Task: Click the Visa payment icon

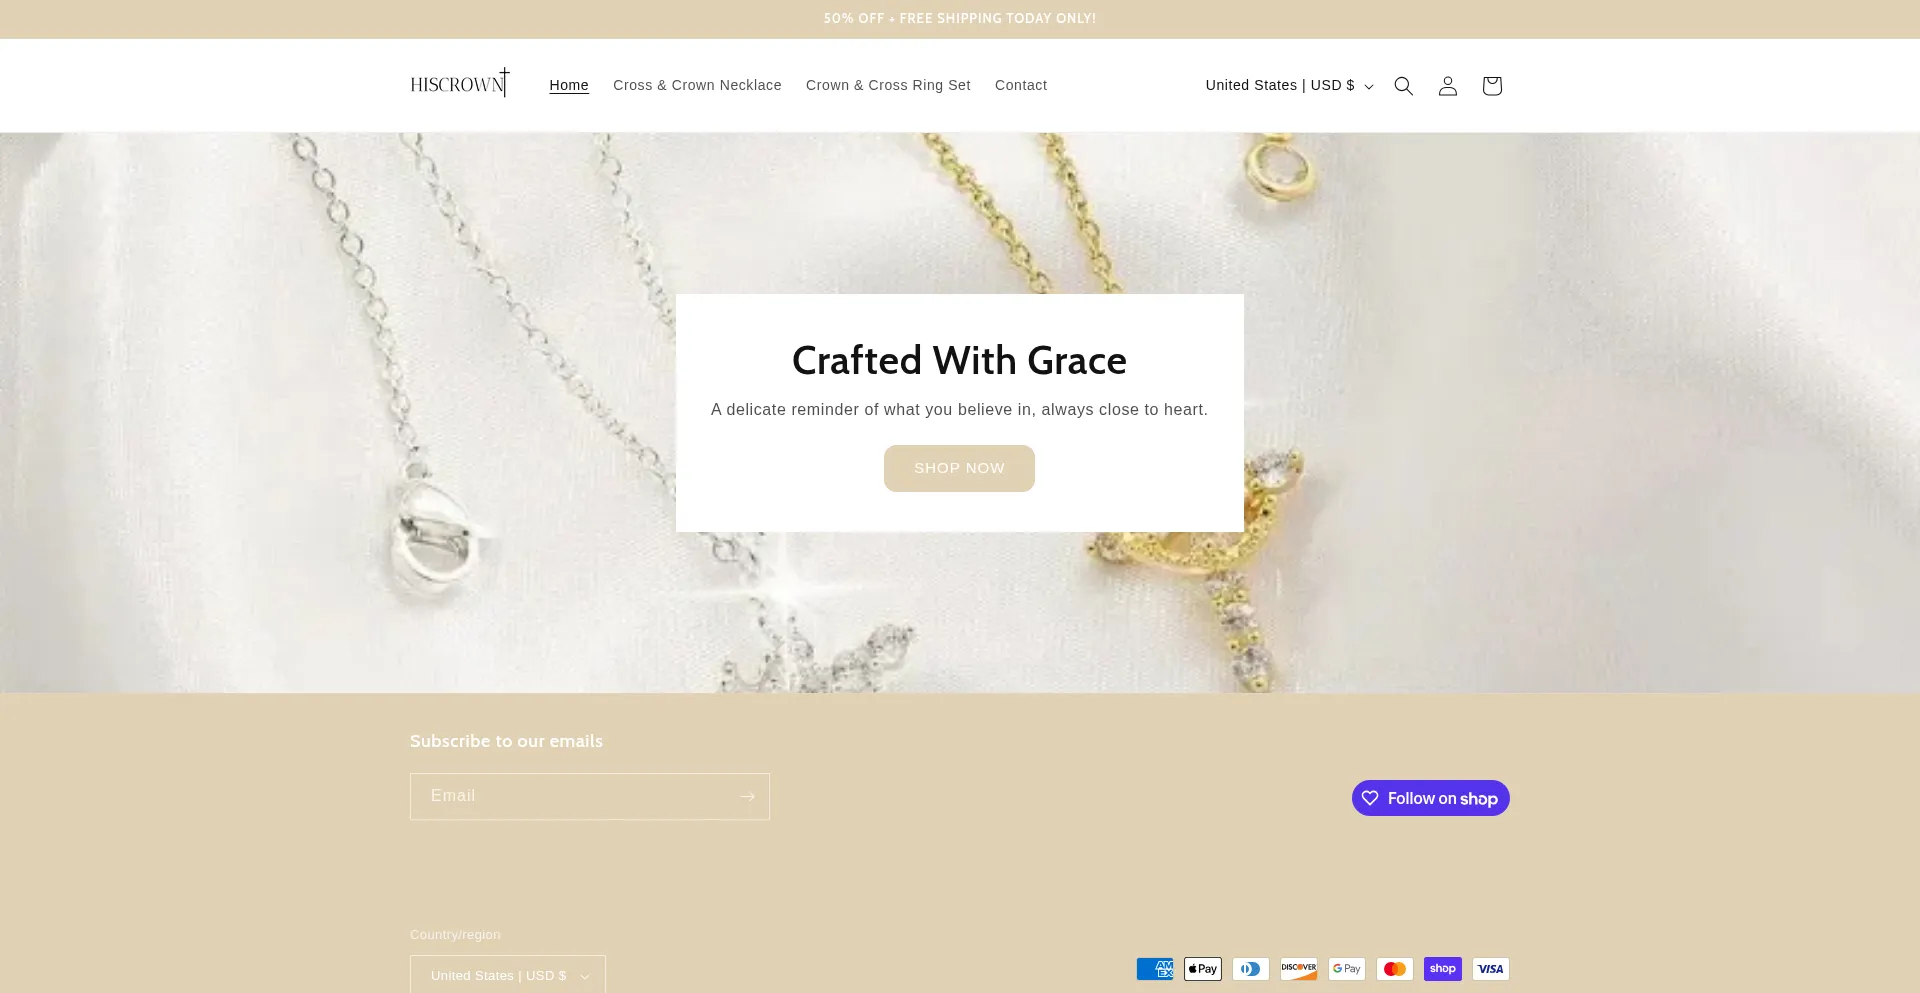Action: [1491, 969]
